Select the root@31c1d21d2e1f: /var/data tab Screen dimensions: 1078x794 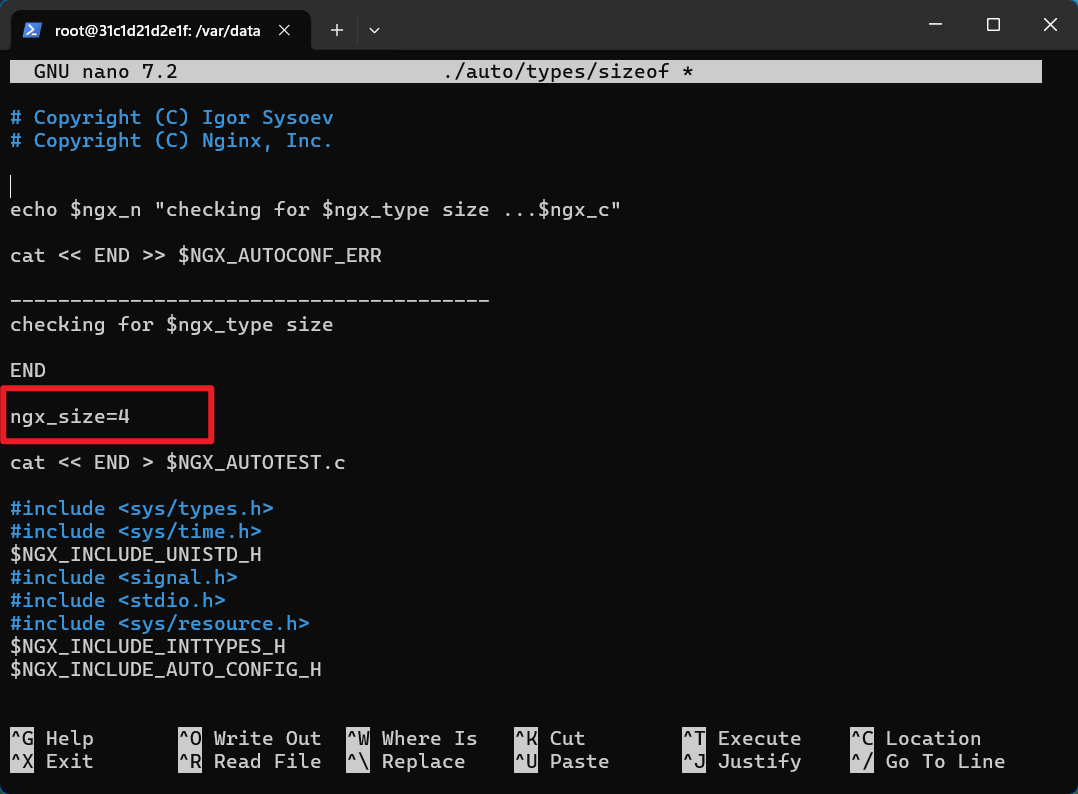tap(160, 30)
